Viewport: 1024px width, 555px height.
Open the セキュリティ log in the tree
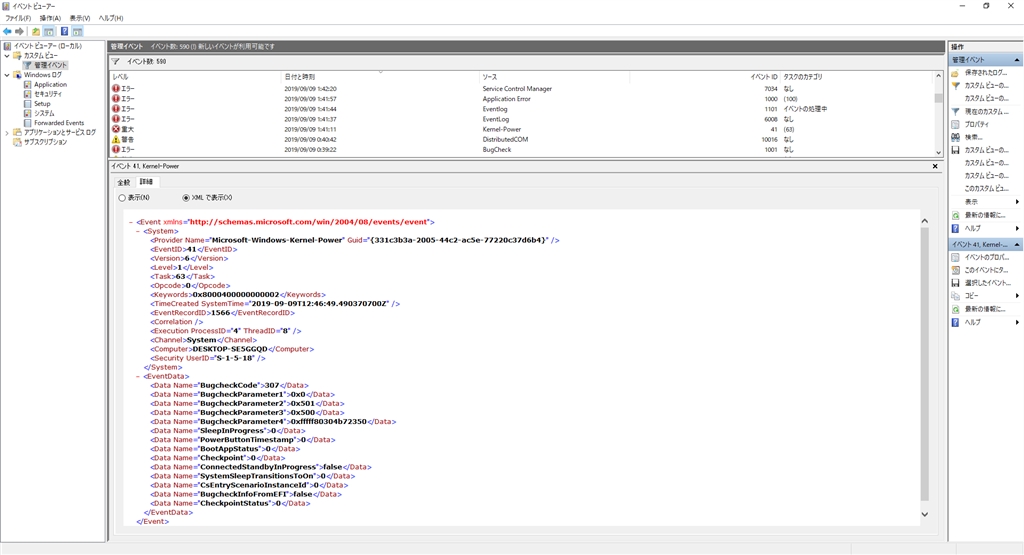[48, 94]
